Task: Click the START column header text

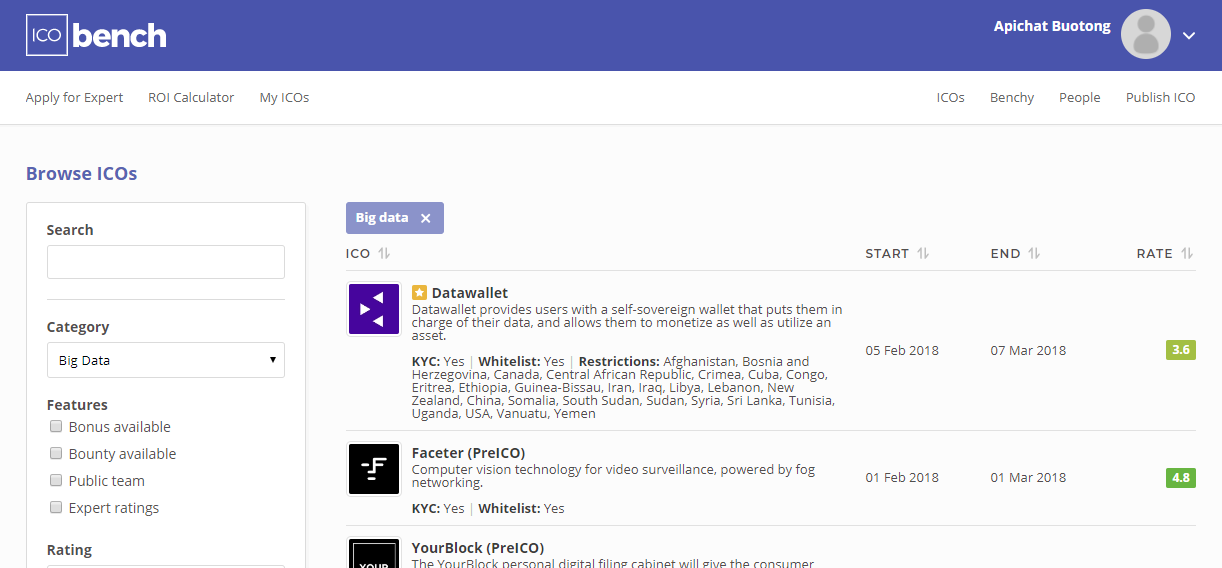Action: (x=887, y=254)
